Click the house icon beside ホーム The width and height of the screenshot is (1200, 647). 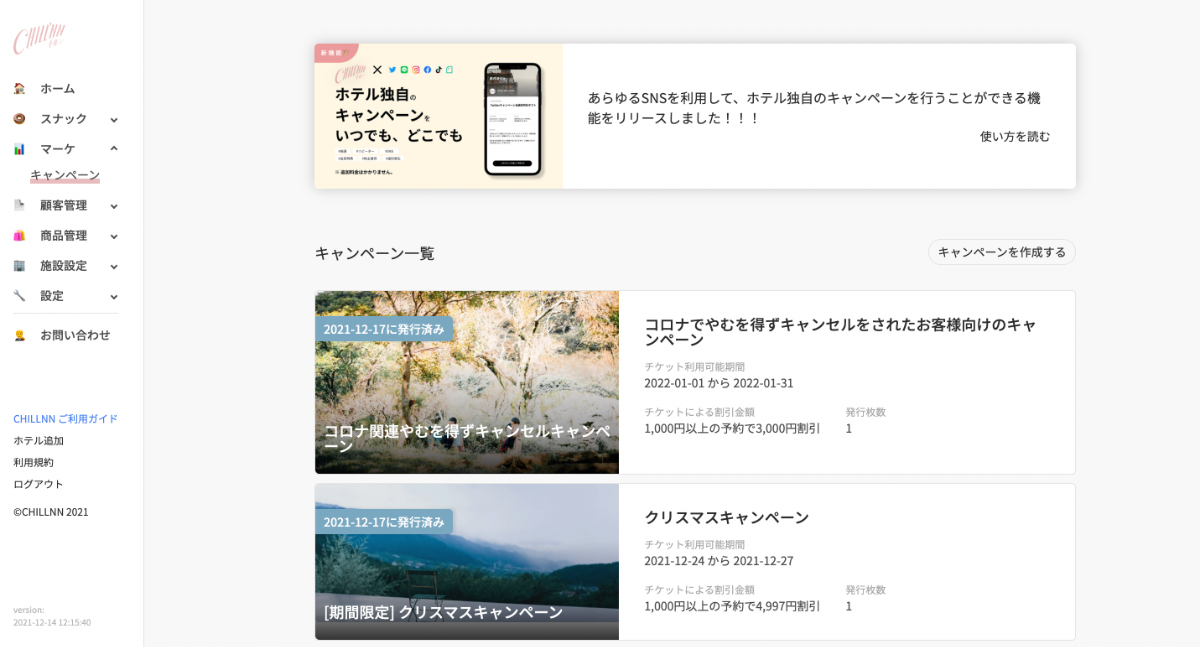[19, 89]
